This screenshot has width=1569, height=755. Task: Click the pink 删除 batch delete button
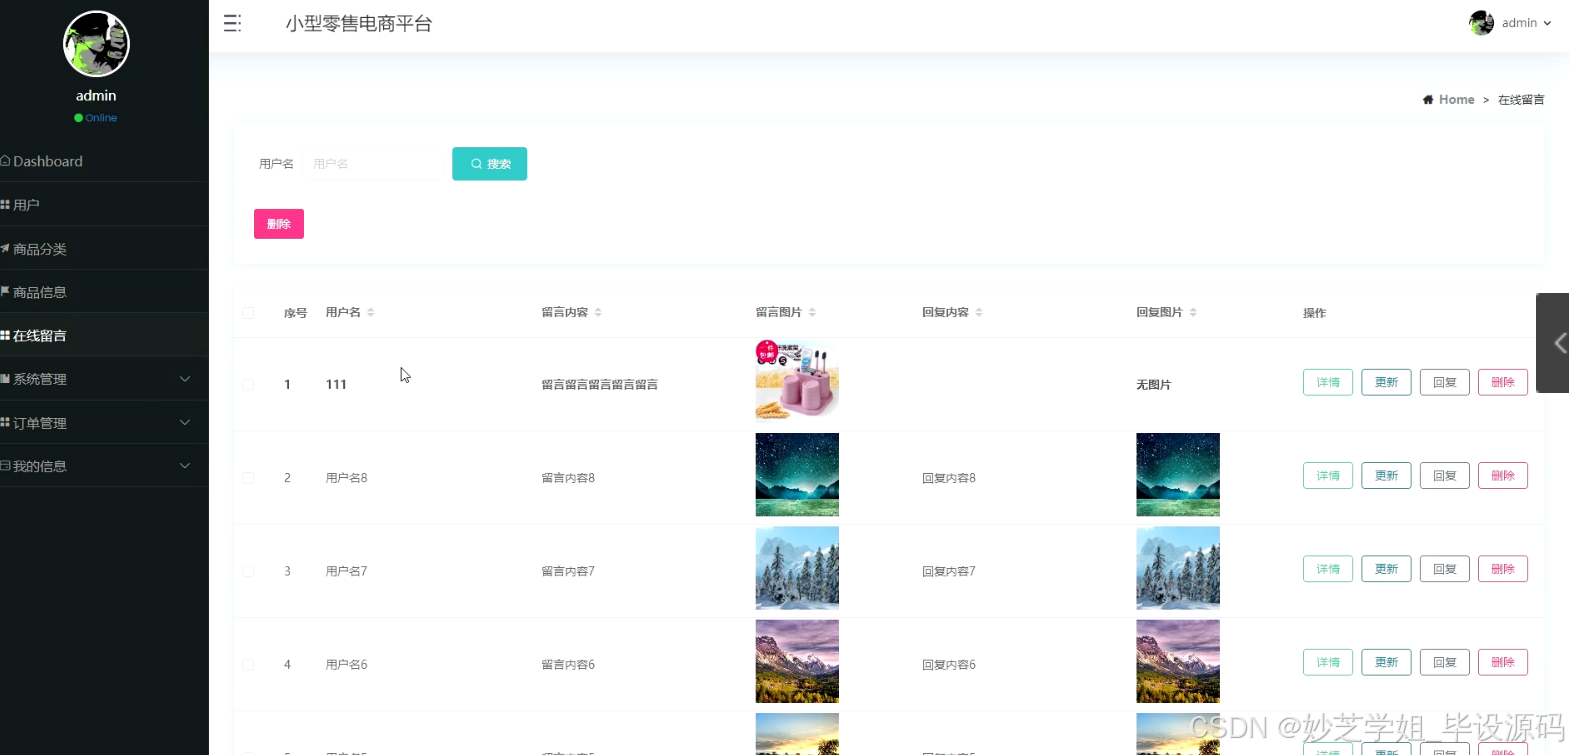point(279,224)
